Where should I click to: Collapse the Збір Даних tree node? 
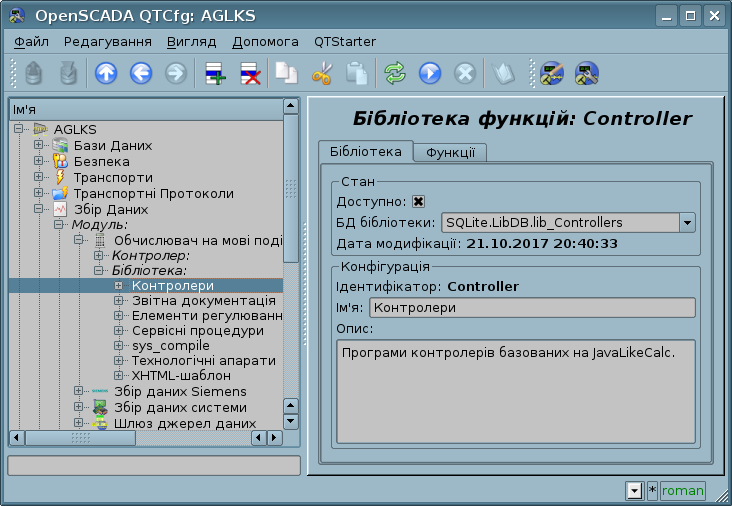[38, 209]
